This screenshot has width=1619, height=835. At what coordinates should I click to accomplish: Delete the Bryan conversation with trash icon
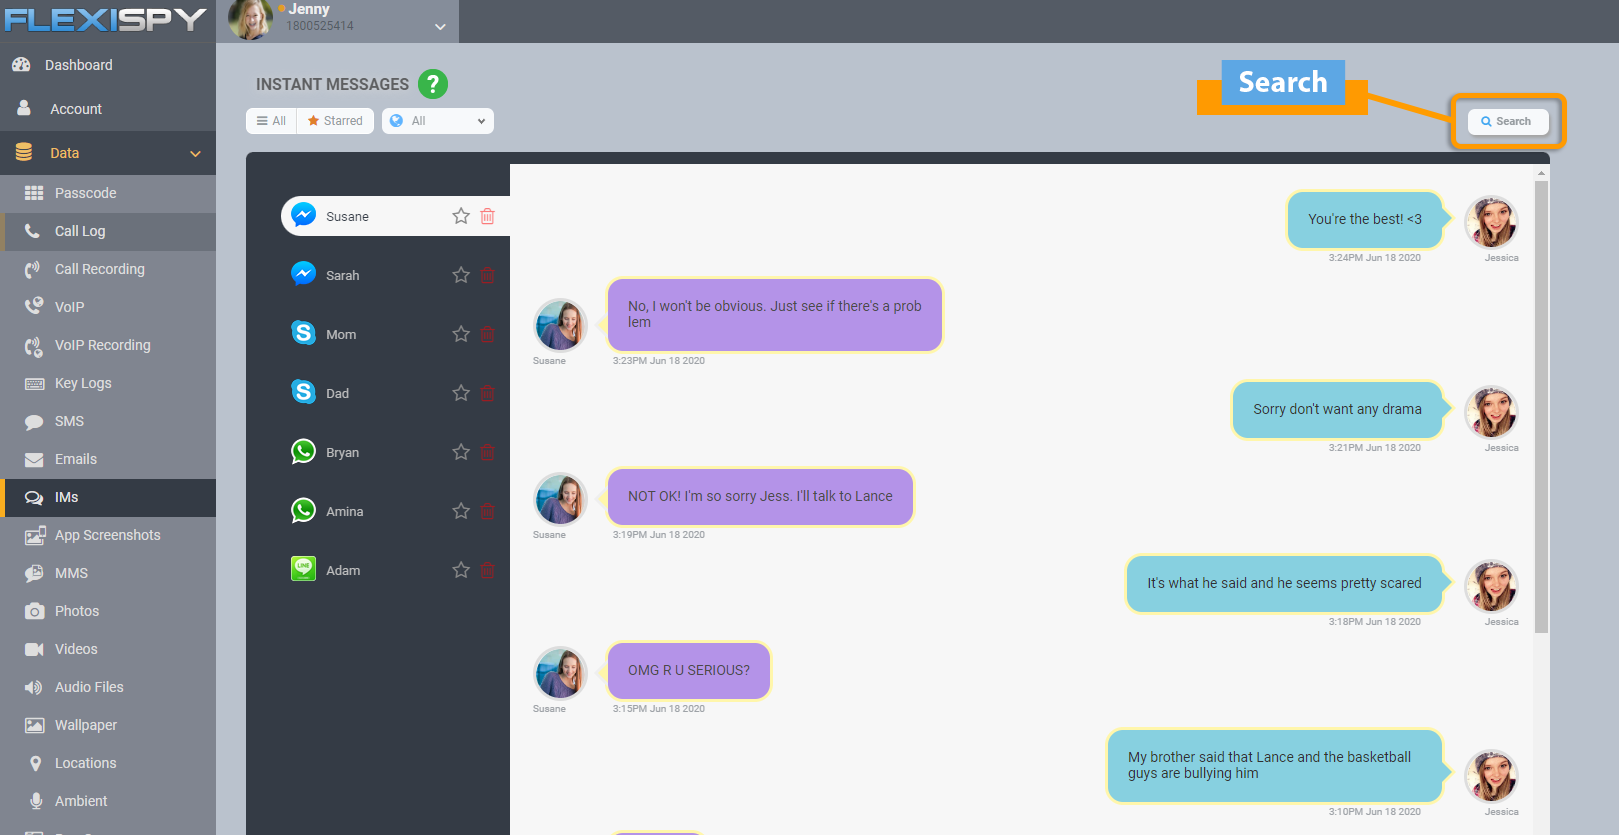[x=488, y=452]
